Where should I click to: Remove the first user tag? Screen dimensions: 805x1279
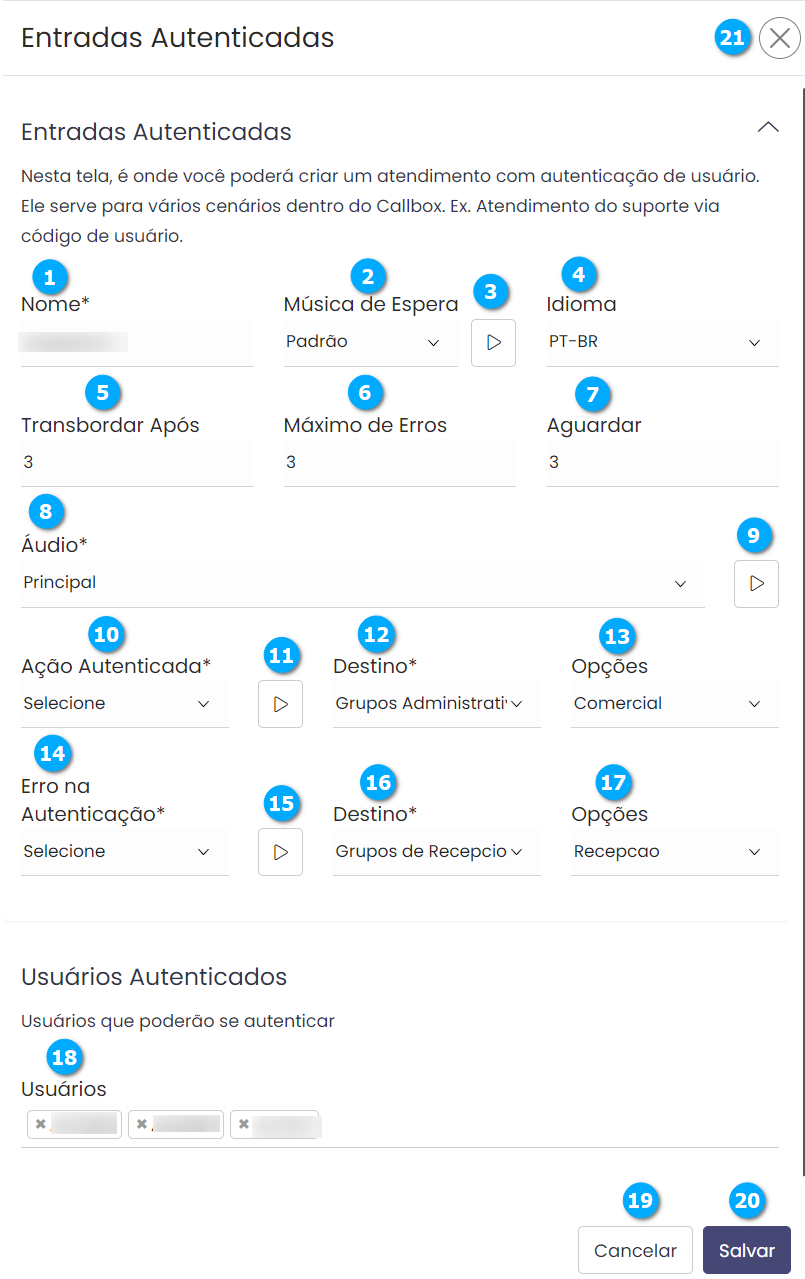pos(40,1124)
